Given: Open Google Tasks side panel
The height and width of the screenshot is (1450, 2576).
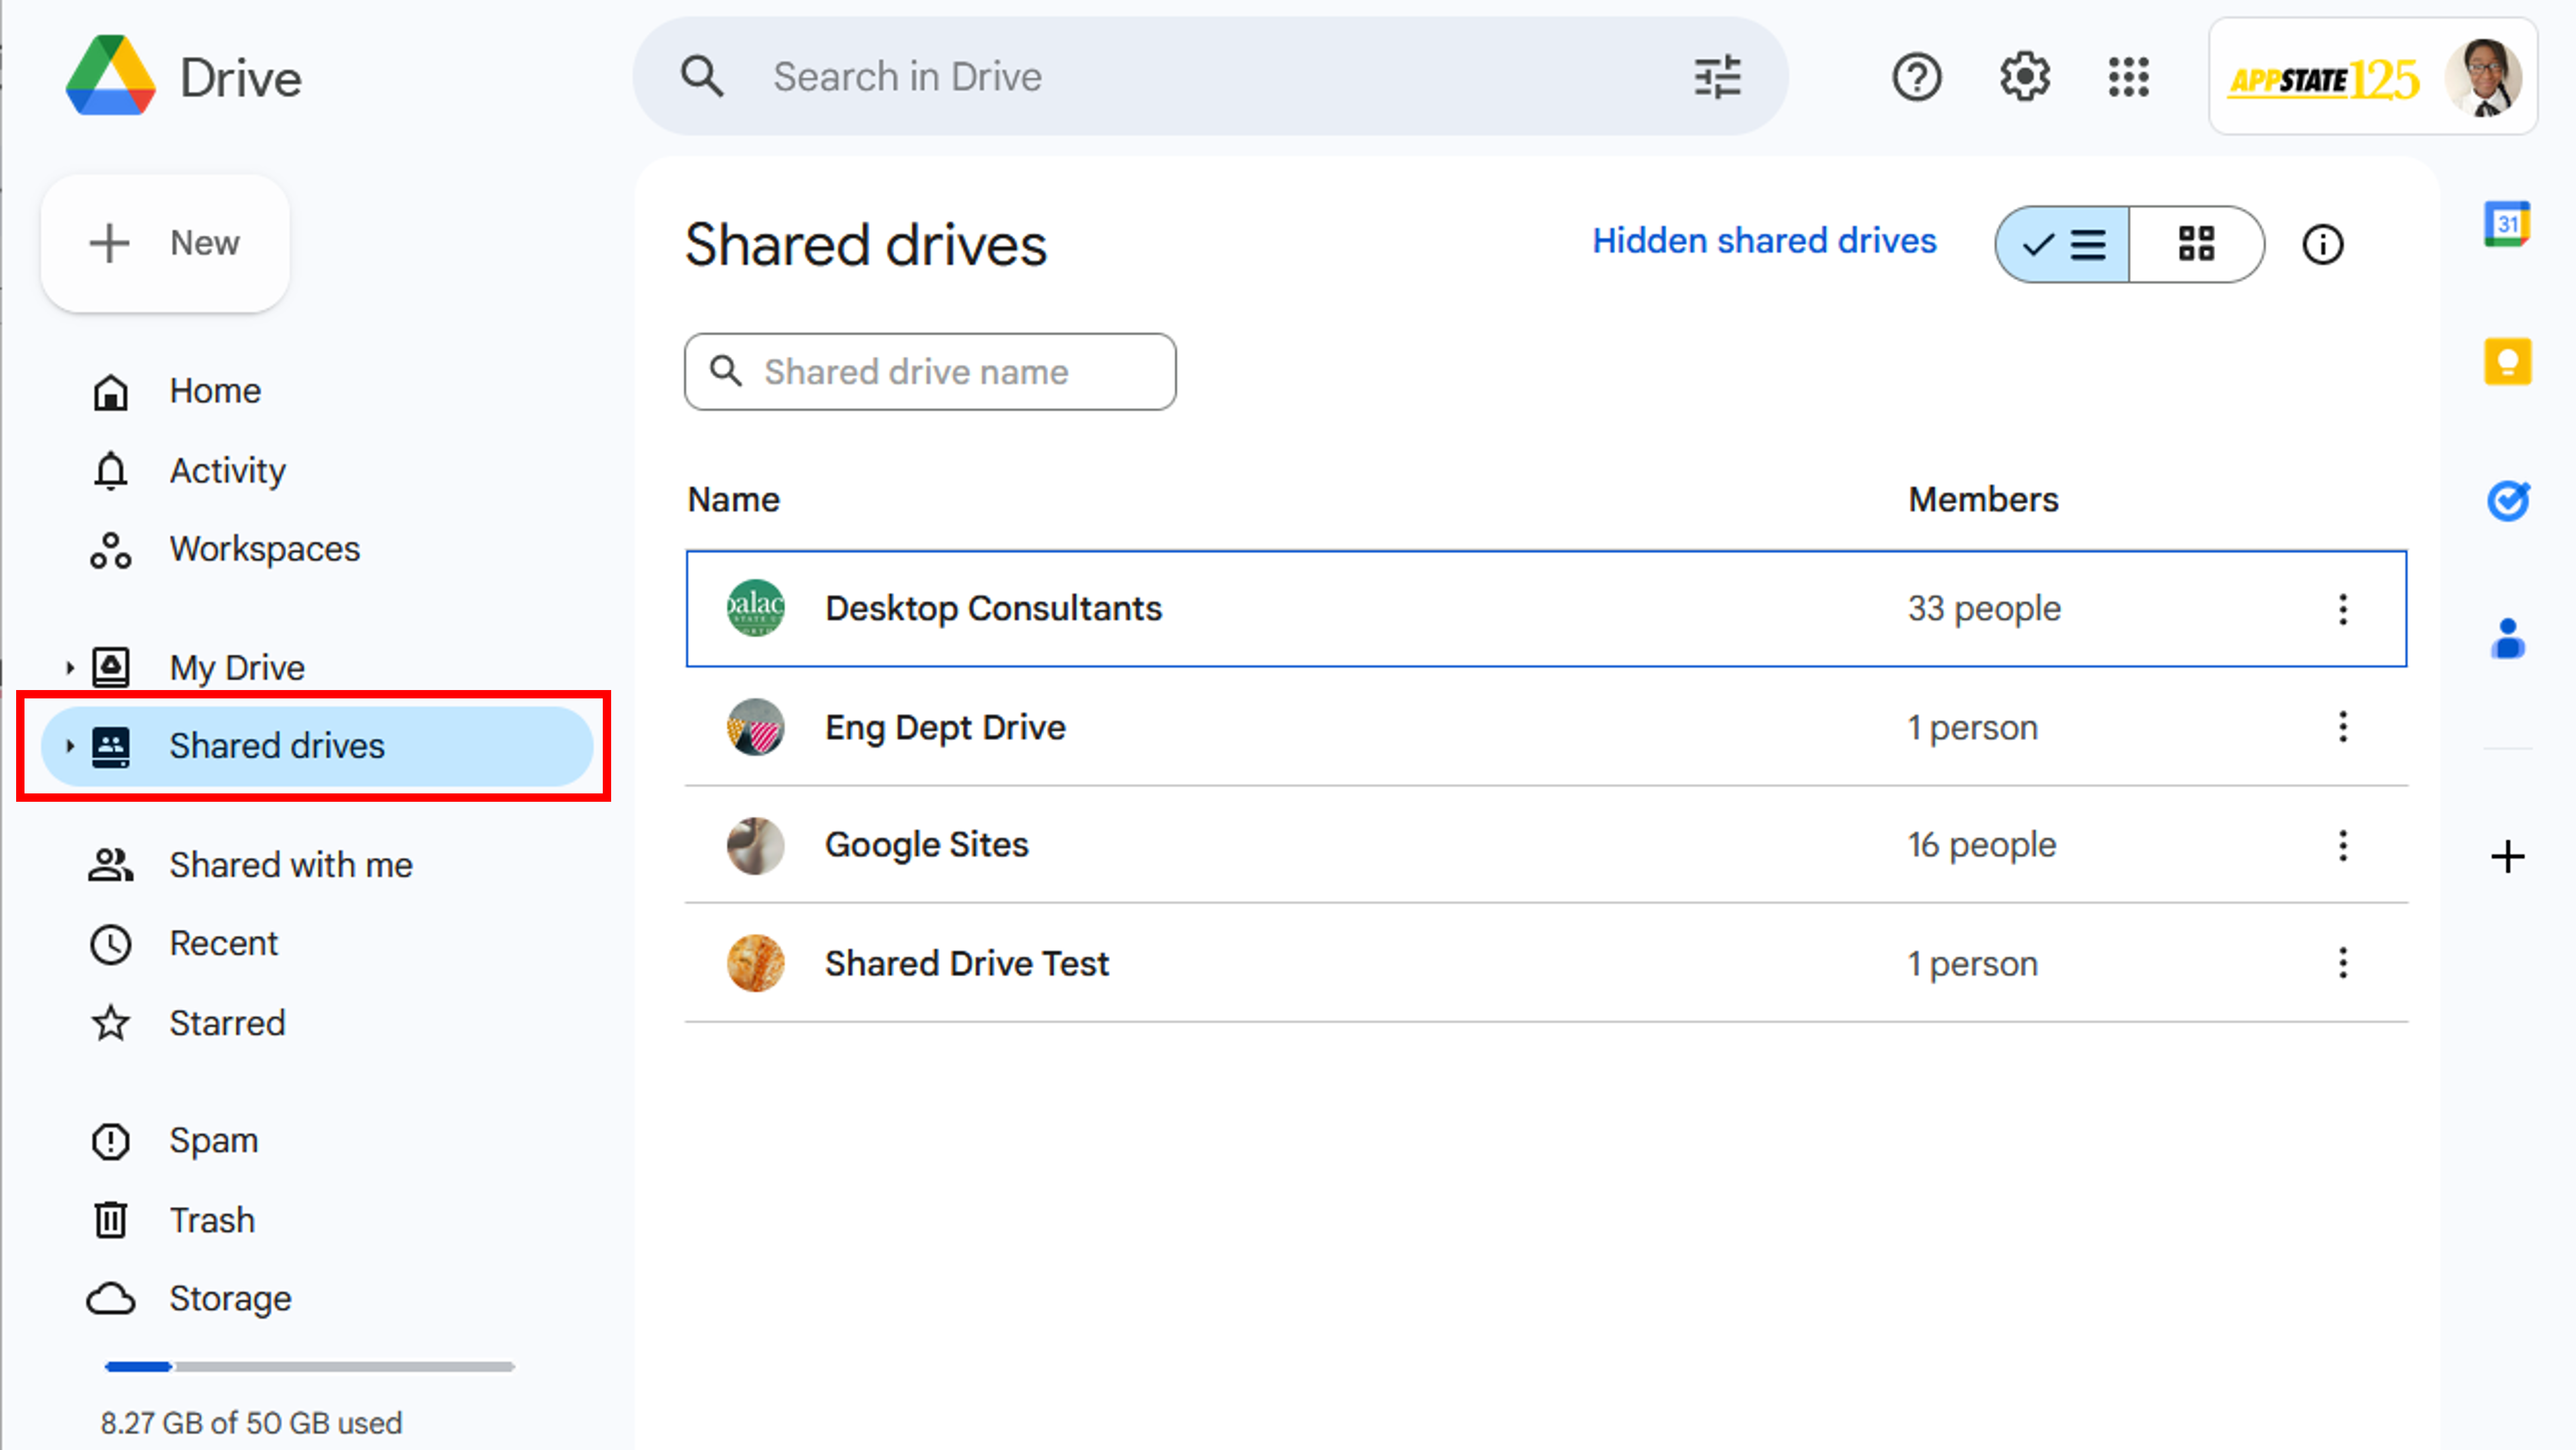Looking at the screenshot, I should coord(2507,500).
